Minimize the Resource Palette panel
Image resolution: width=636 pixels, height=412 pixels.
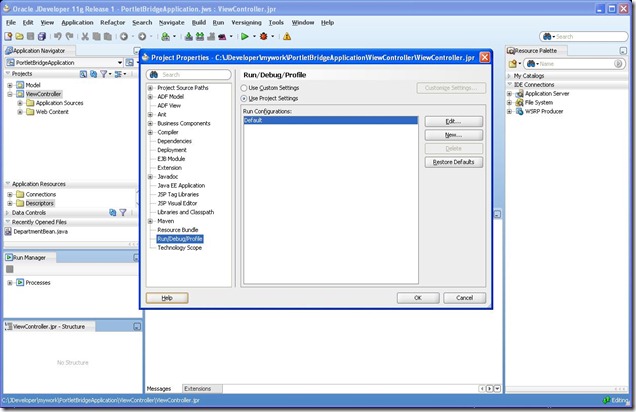[623, 51]
